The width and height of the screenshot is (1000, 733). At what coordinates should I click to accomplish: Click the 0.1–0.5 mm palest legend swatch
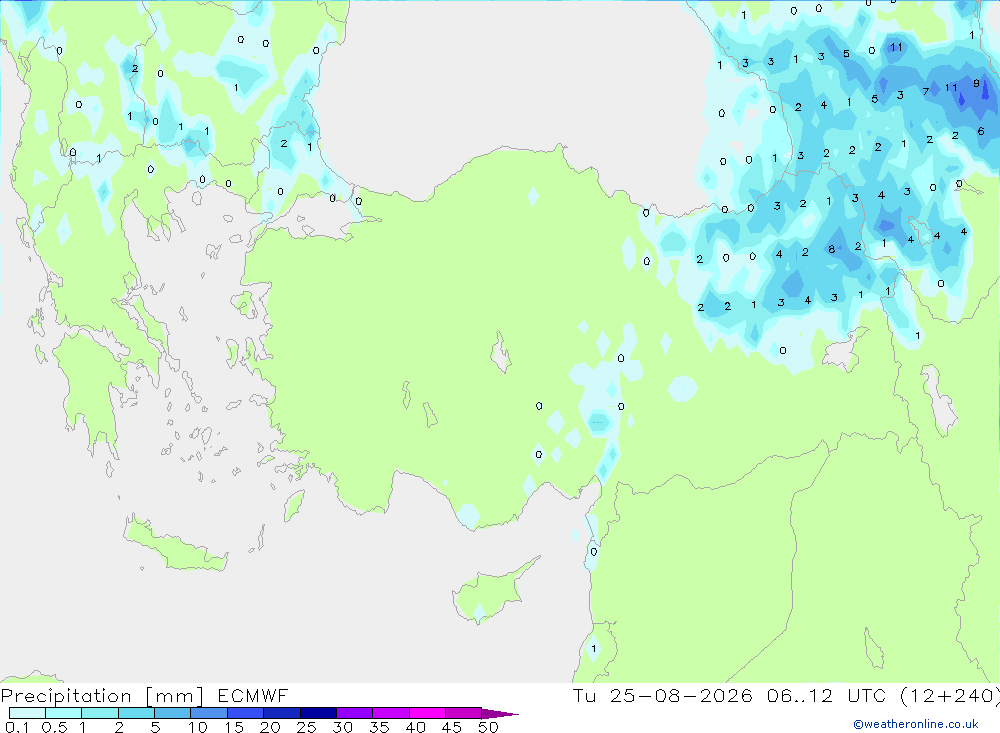[x=27, y=713]
